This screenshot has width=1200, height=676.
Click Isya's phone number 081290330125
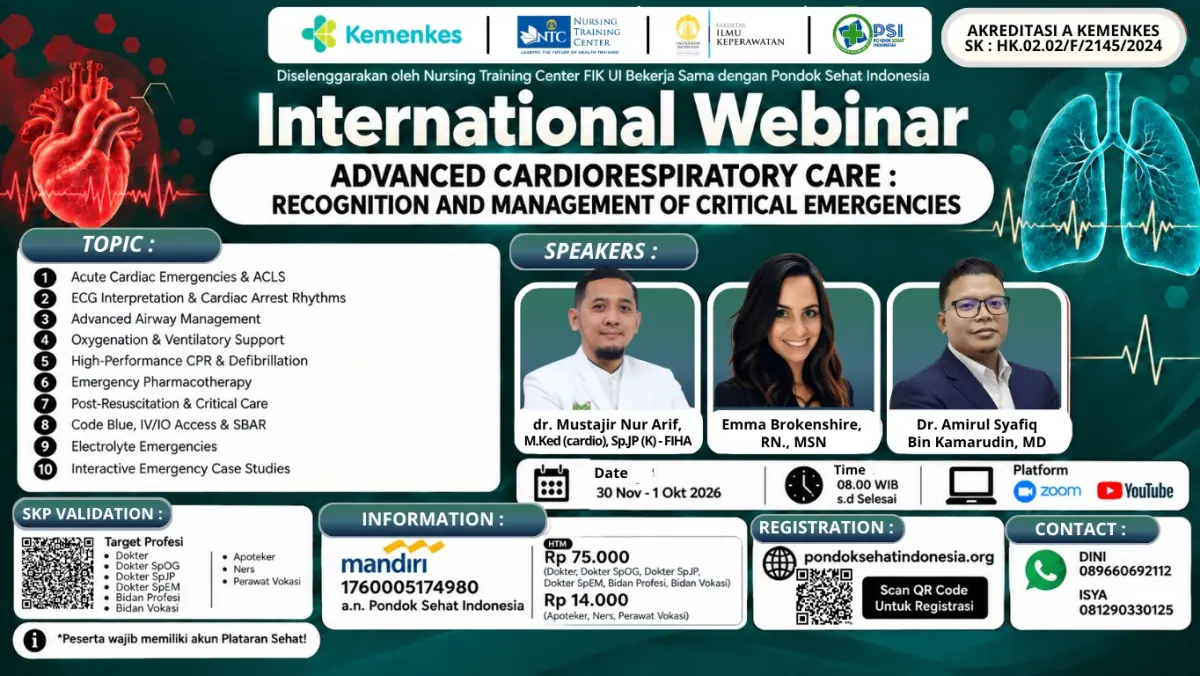point(1126,609)
